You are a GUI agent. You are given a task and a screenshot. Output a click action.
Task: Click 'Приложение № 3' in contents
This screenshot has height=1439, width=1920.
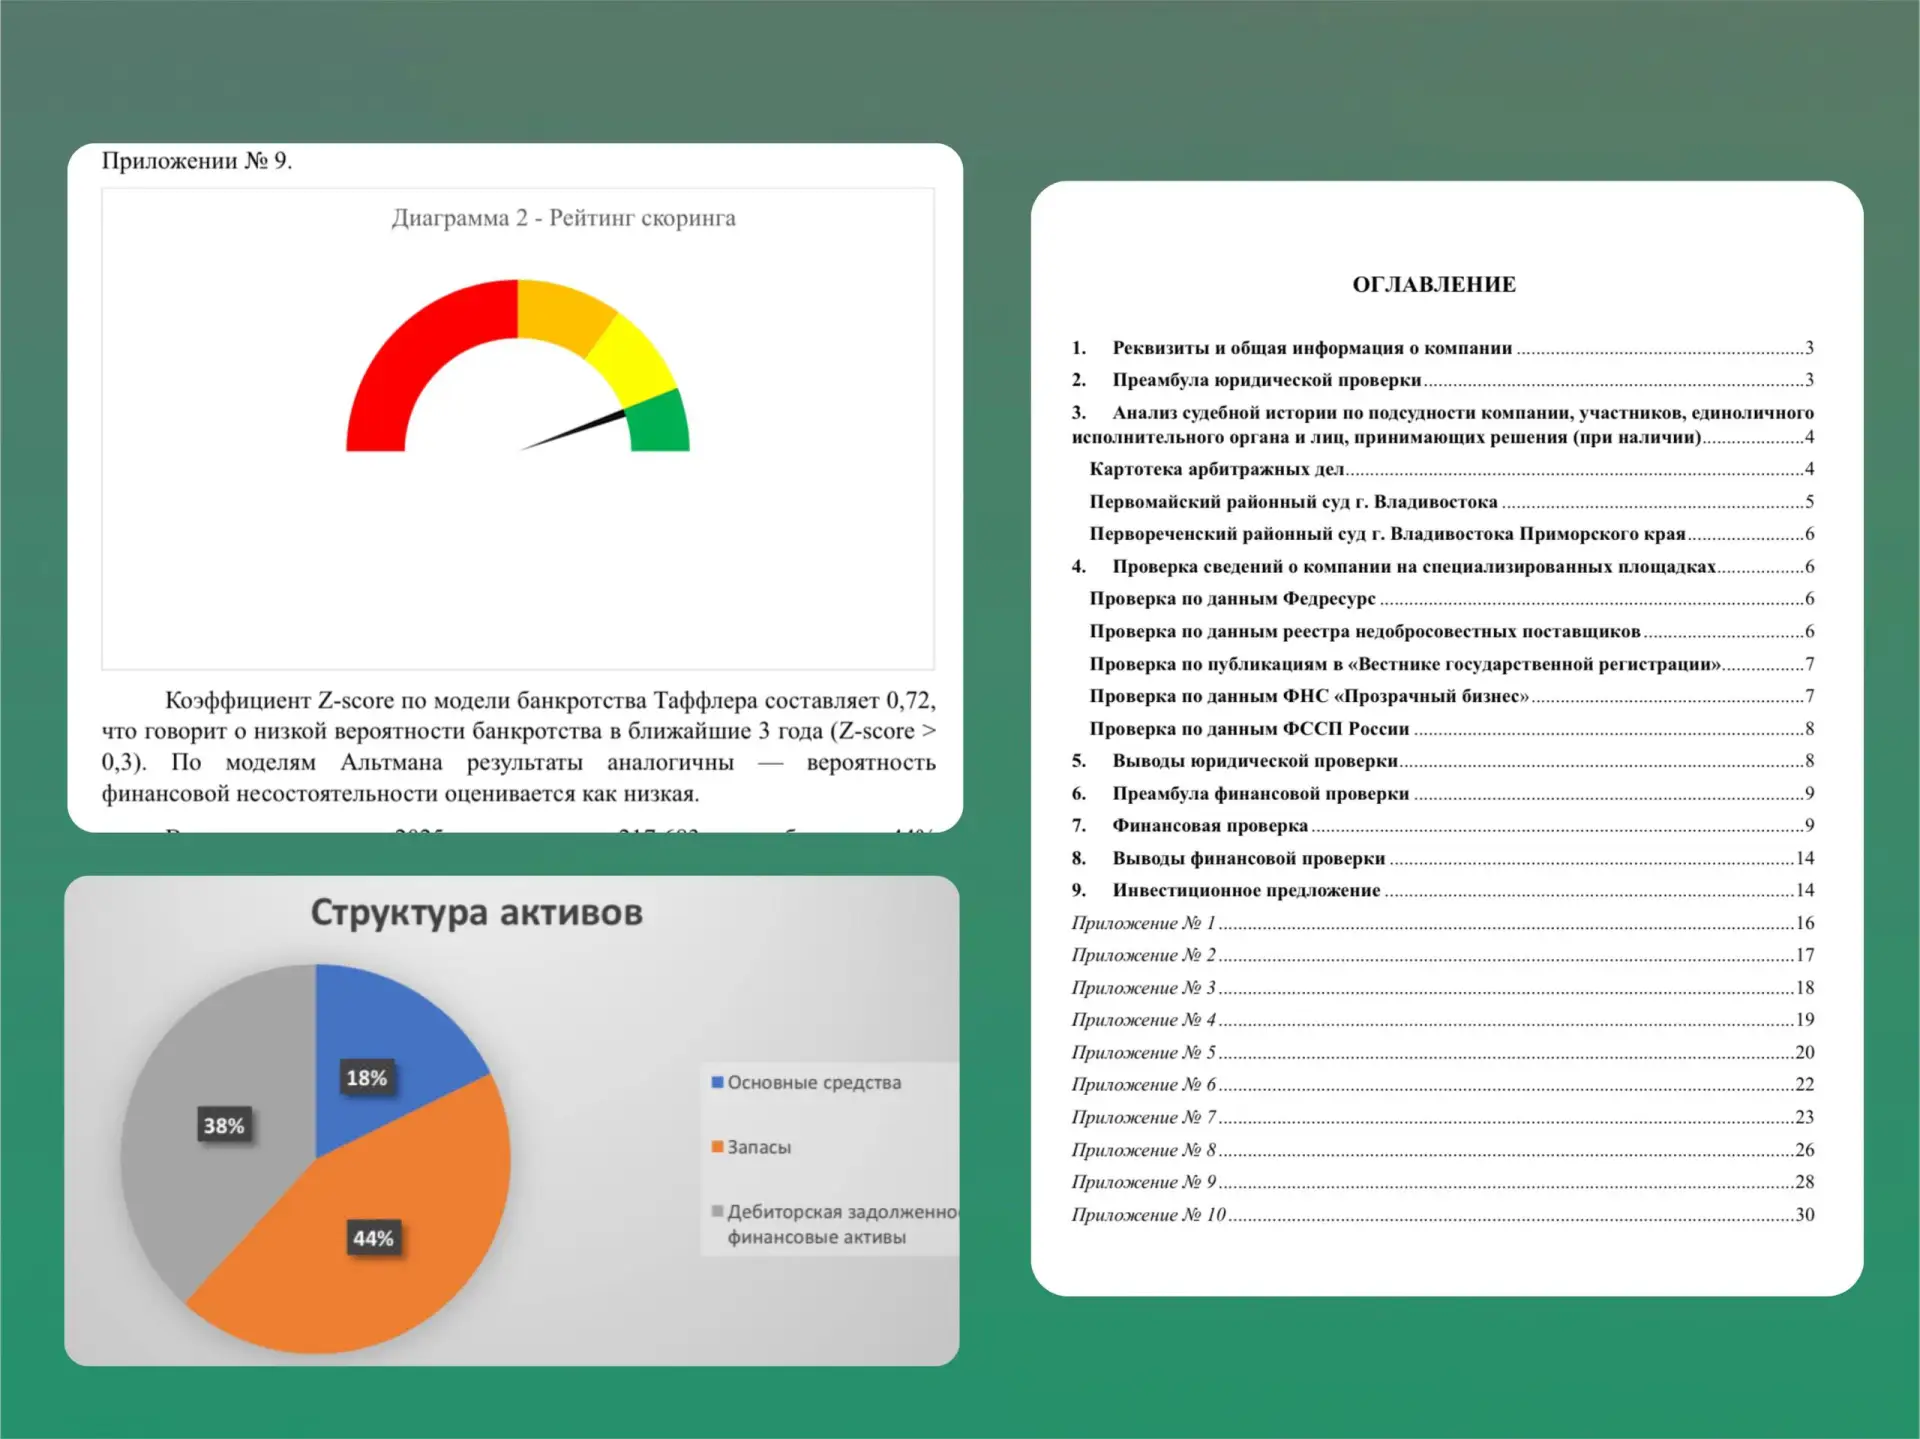coord(1442,988)
